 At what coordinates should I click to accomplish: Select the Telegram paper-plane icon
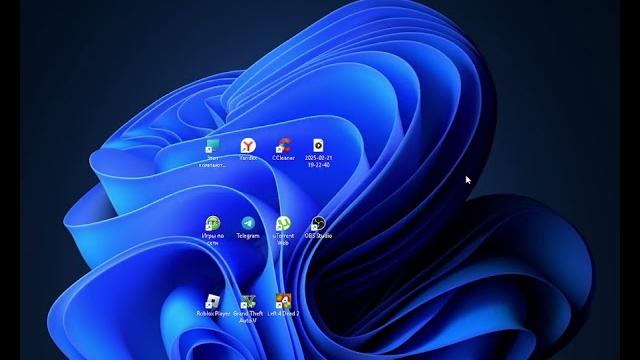click(248, 223)
